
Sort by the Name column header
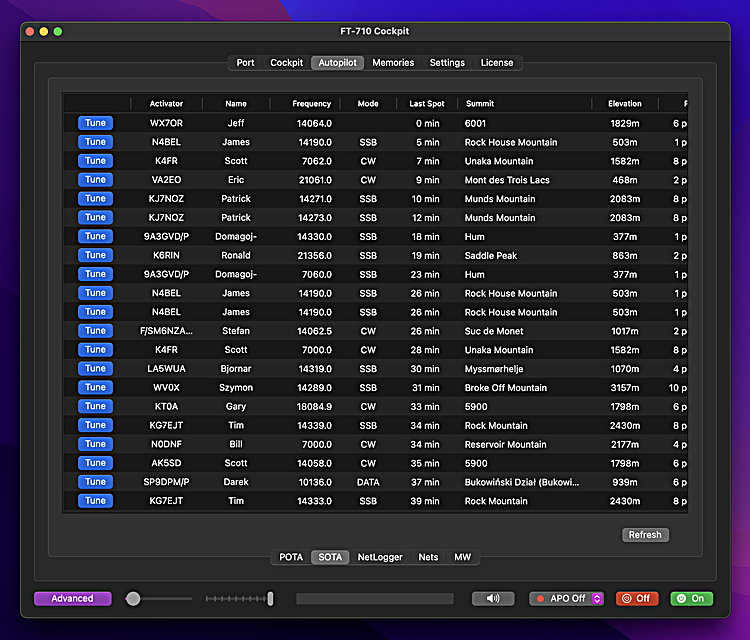(236, 103)
